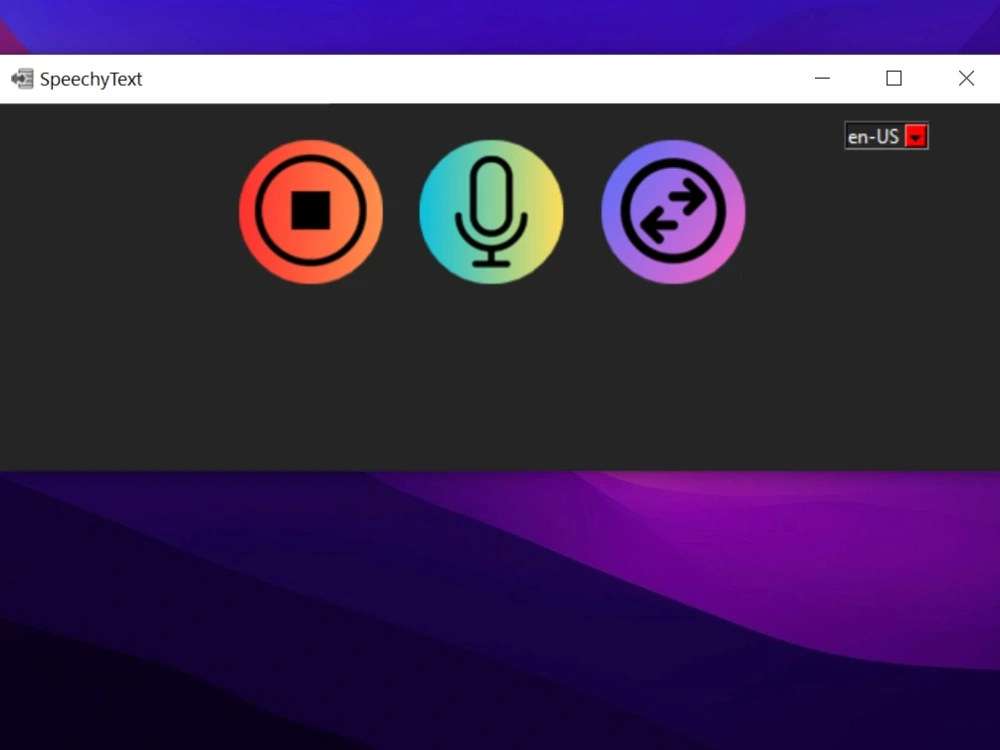
Task: Expand the red arrow on language selector
Action: pyautogui.click(x=916, y=136)
